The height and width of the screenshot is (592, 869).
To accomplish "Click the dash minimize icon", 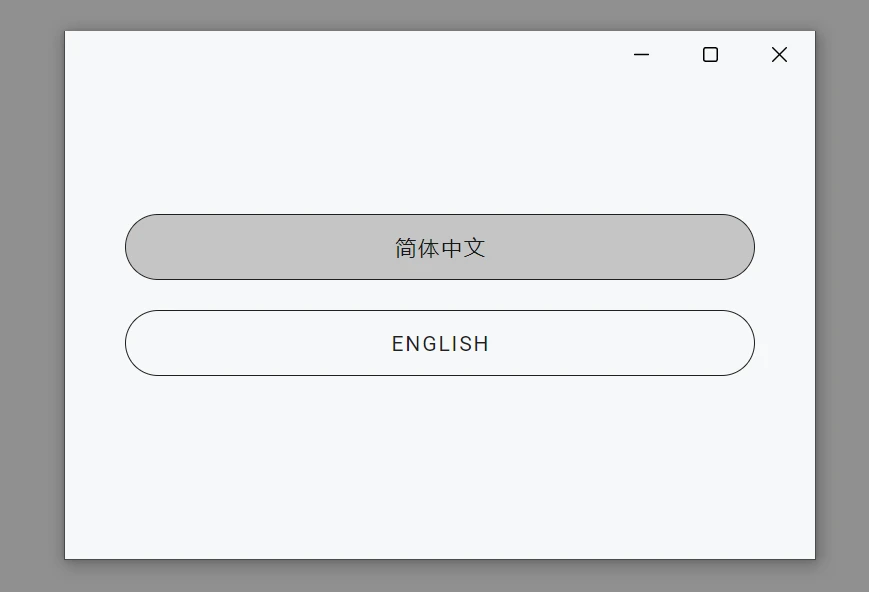I will 642,54.
